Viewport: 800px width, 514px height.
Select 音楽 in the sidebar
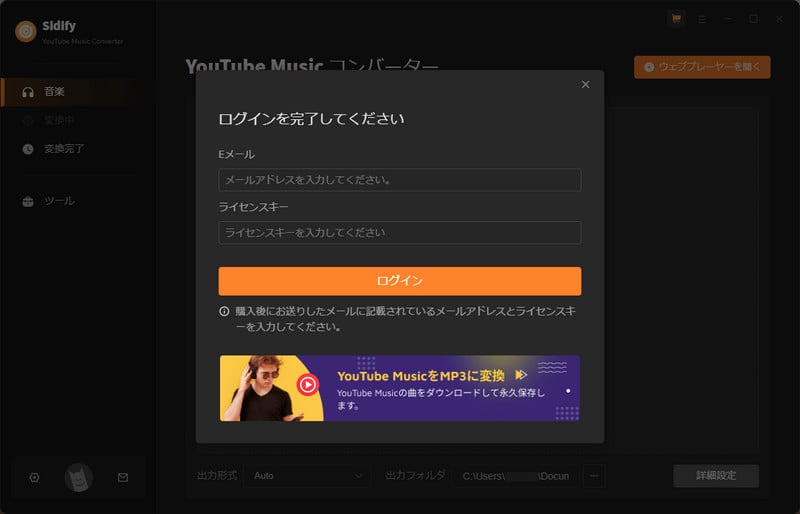(77, 92)
